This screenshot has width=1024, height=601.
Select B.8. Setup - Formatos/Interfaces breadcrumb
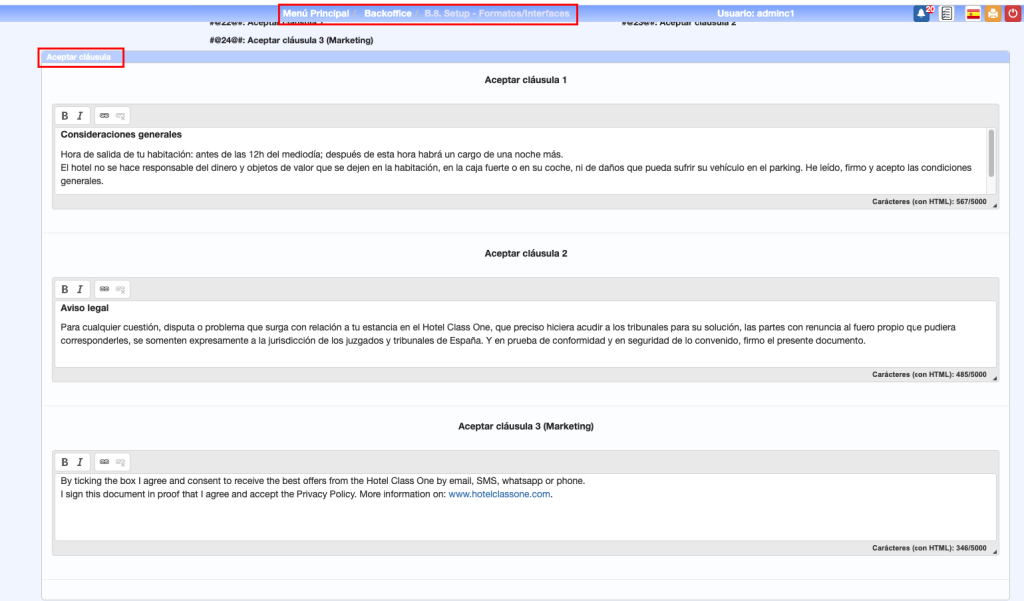coord(497,14)
